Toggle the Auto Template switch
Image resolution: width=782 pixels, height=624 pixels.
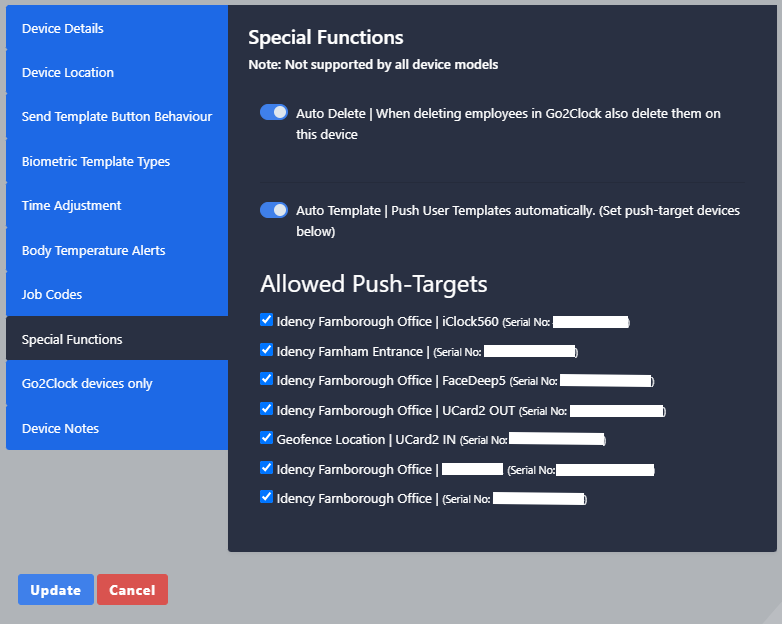tap(274, 210)
